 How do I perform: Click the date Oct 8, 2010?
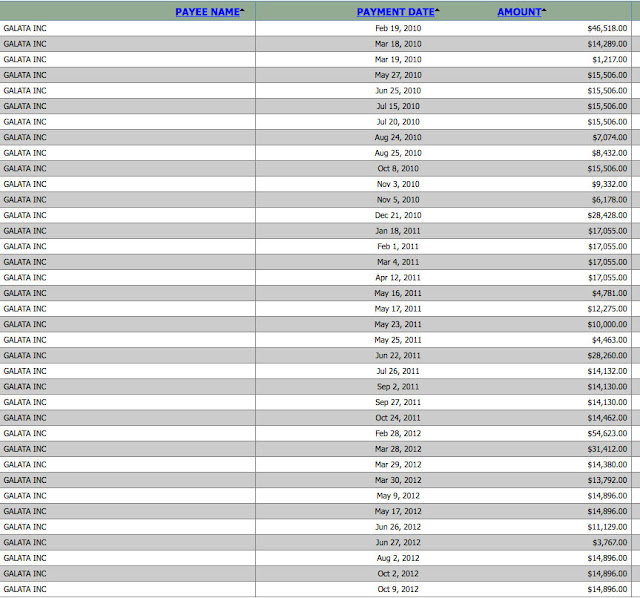click(x=398, y=169)
